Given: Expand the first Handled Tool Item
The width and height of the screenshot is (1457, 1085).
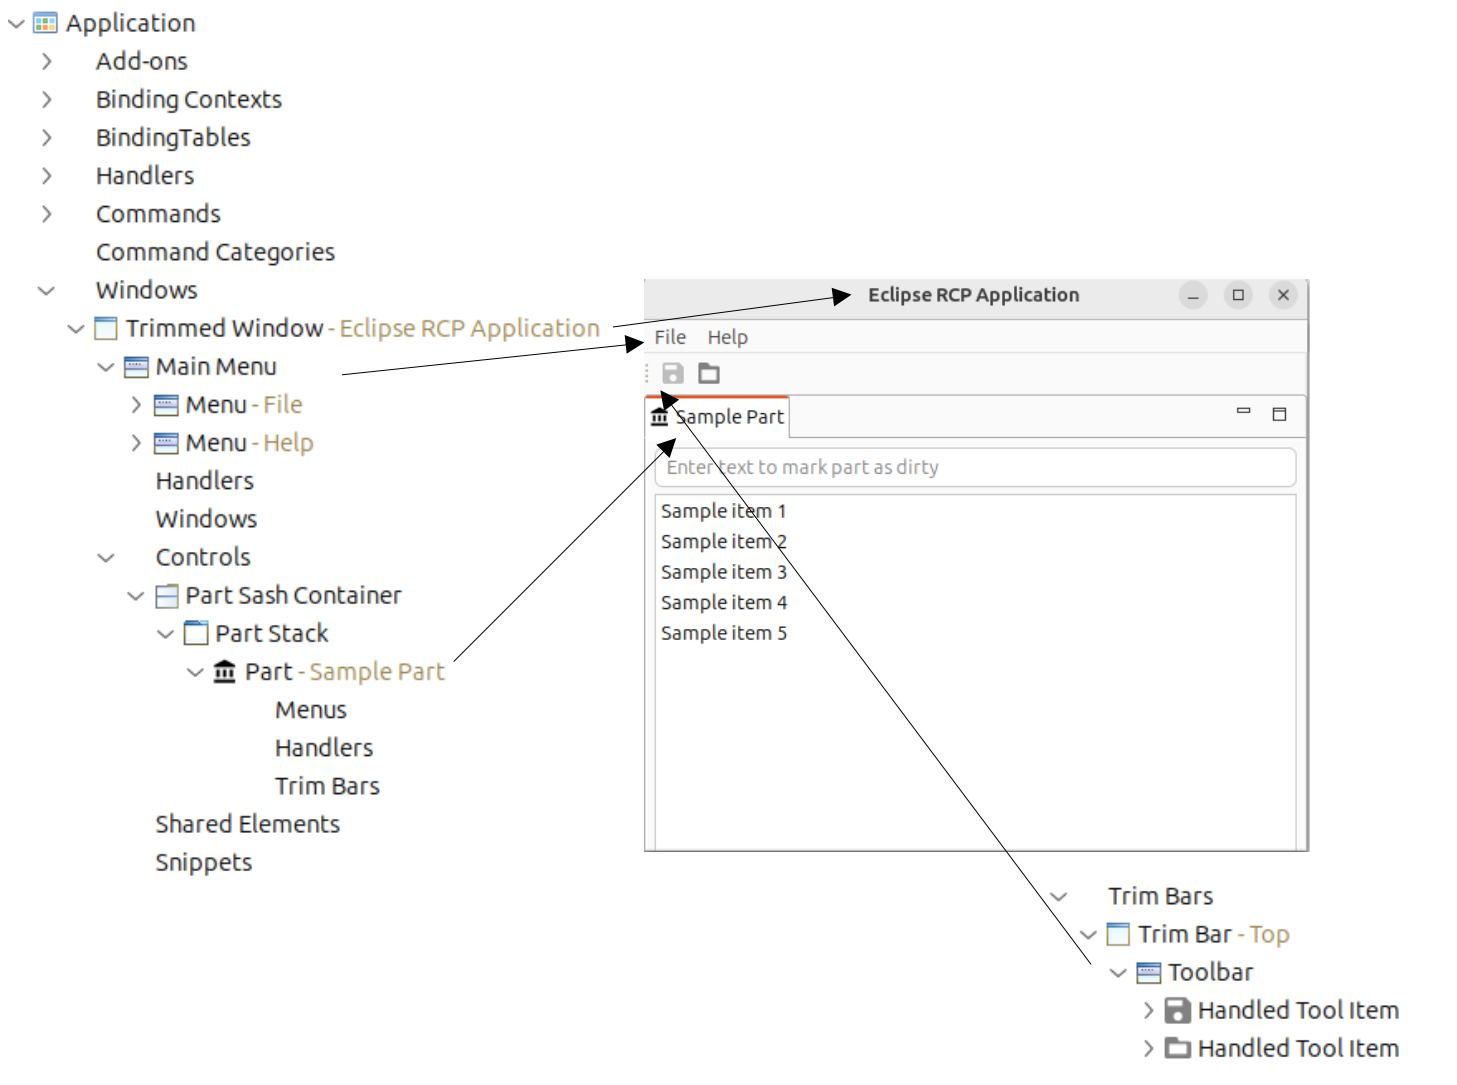Looking at the screenshot, I should (1149, 1010).
